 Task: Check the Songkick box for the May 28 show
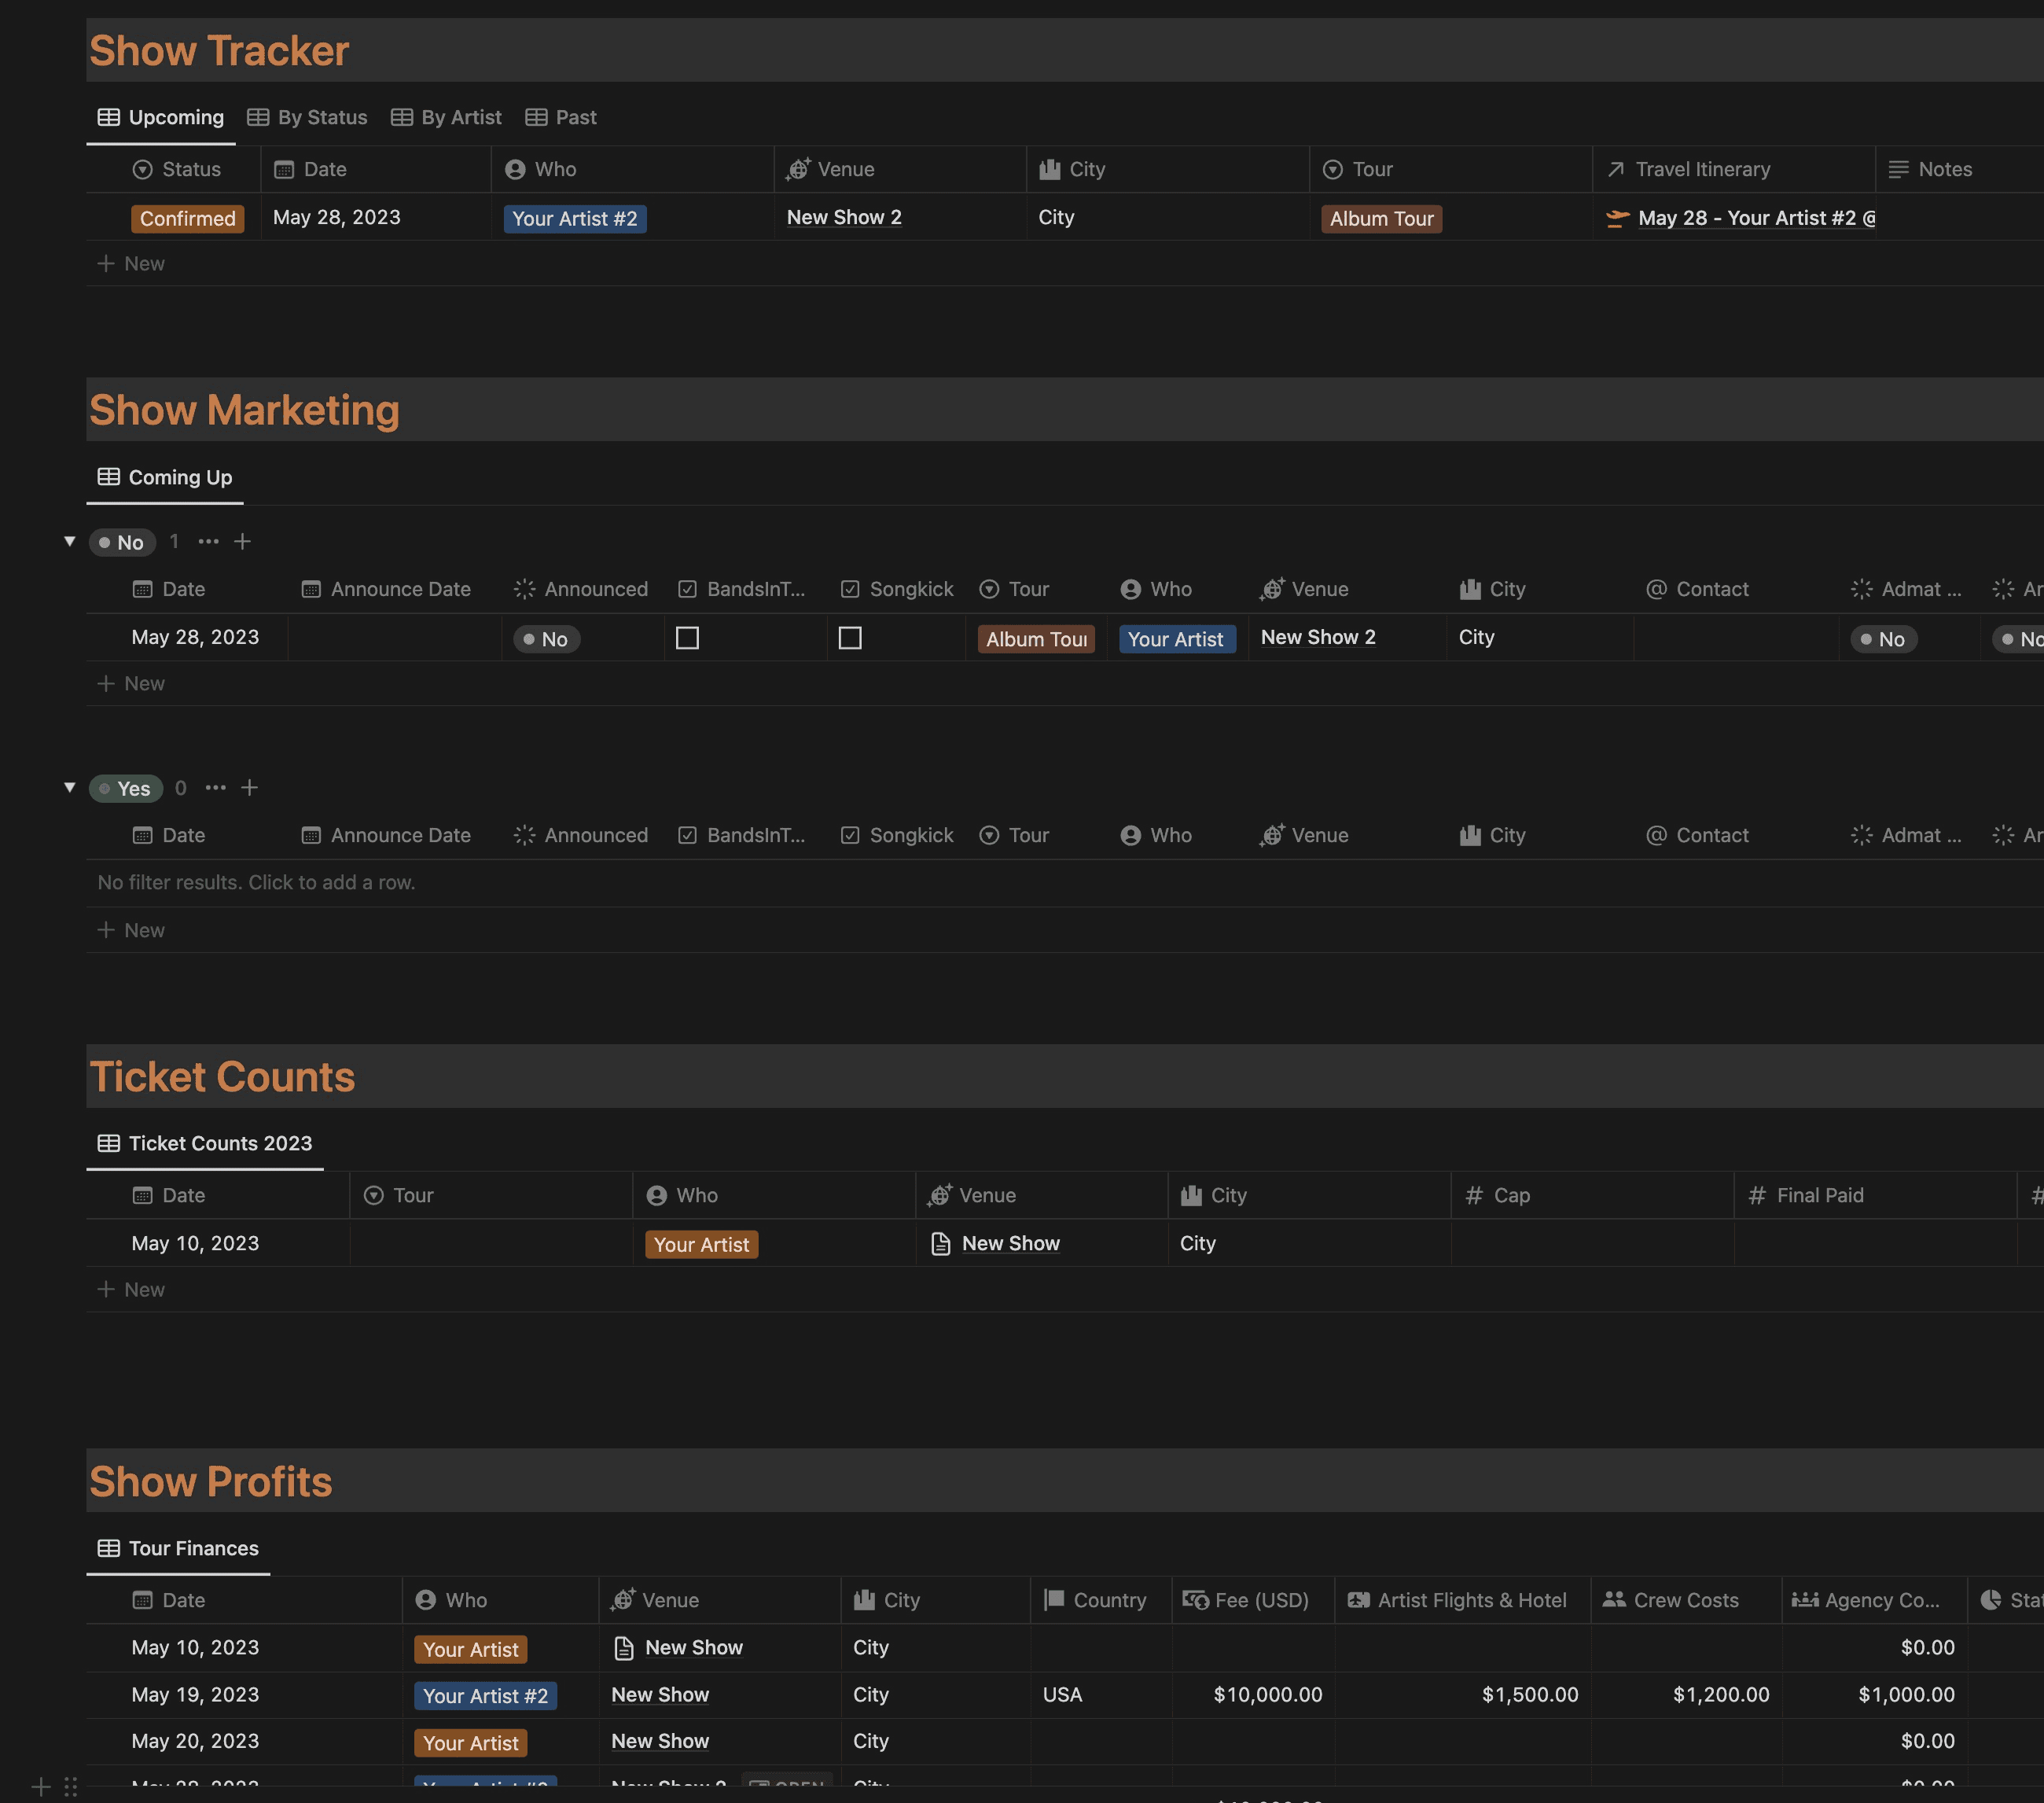(x=850, y=638)
